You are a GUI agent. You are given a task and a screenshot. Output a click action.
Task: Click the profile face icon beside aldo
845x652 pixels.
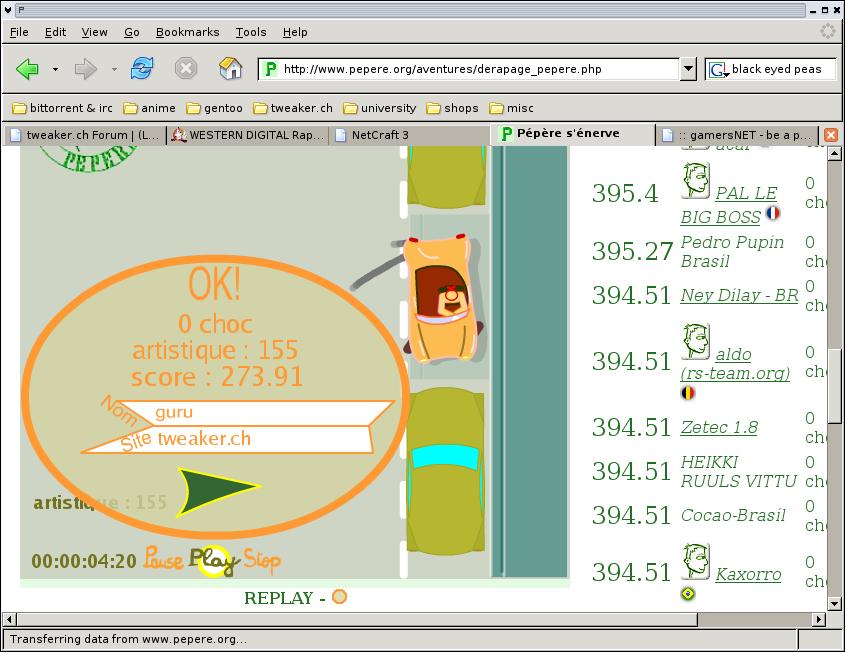coord(695,342)
